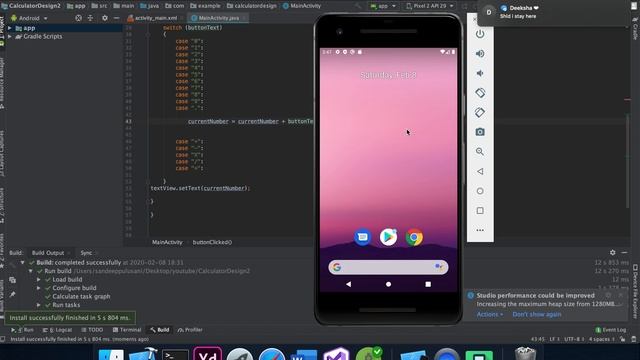This screenshot has width=640, height=360.
Task: Open the Event Log
Action: [x=611, y=330]
